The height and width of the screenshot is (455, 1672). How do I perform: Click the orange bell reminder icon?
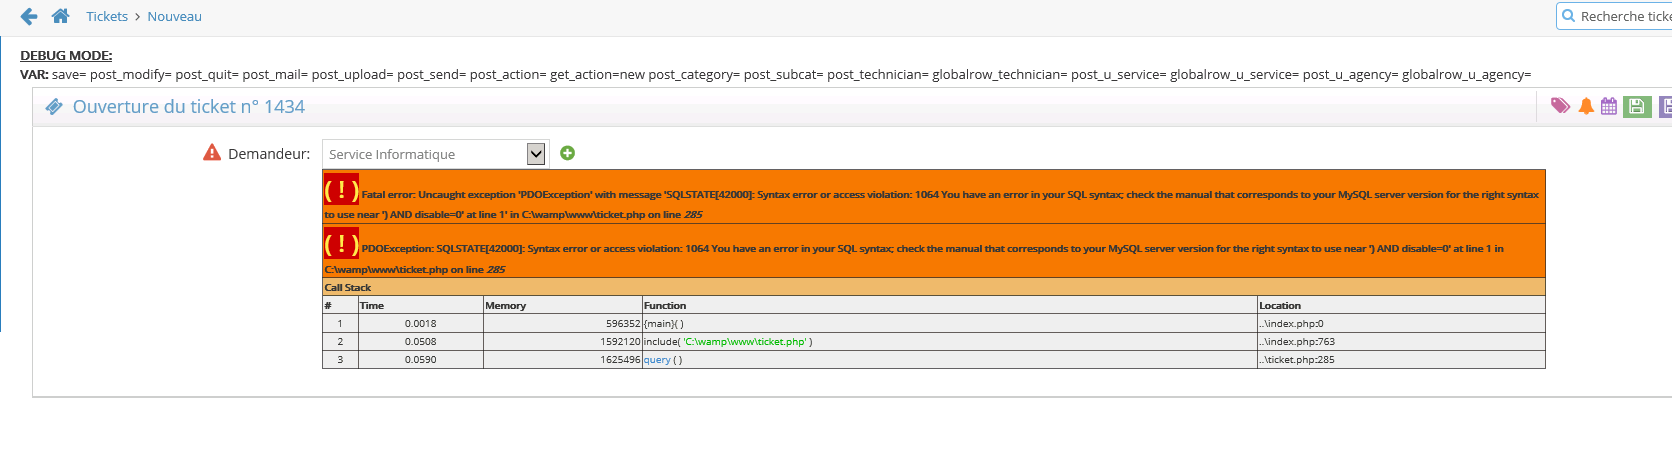click(1586, 106)
